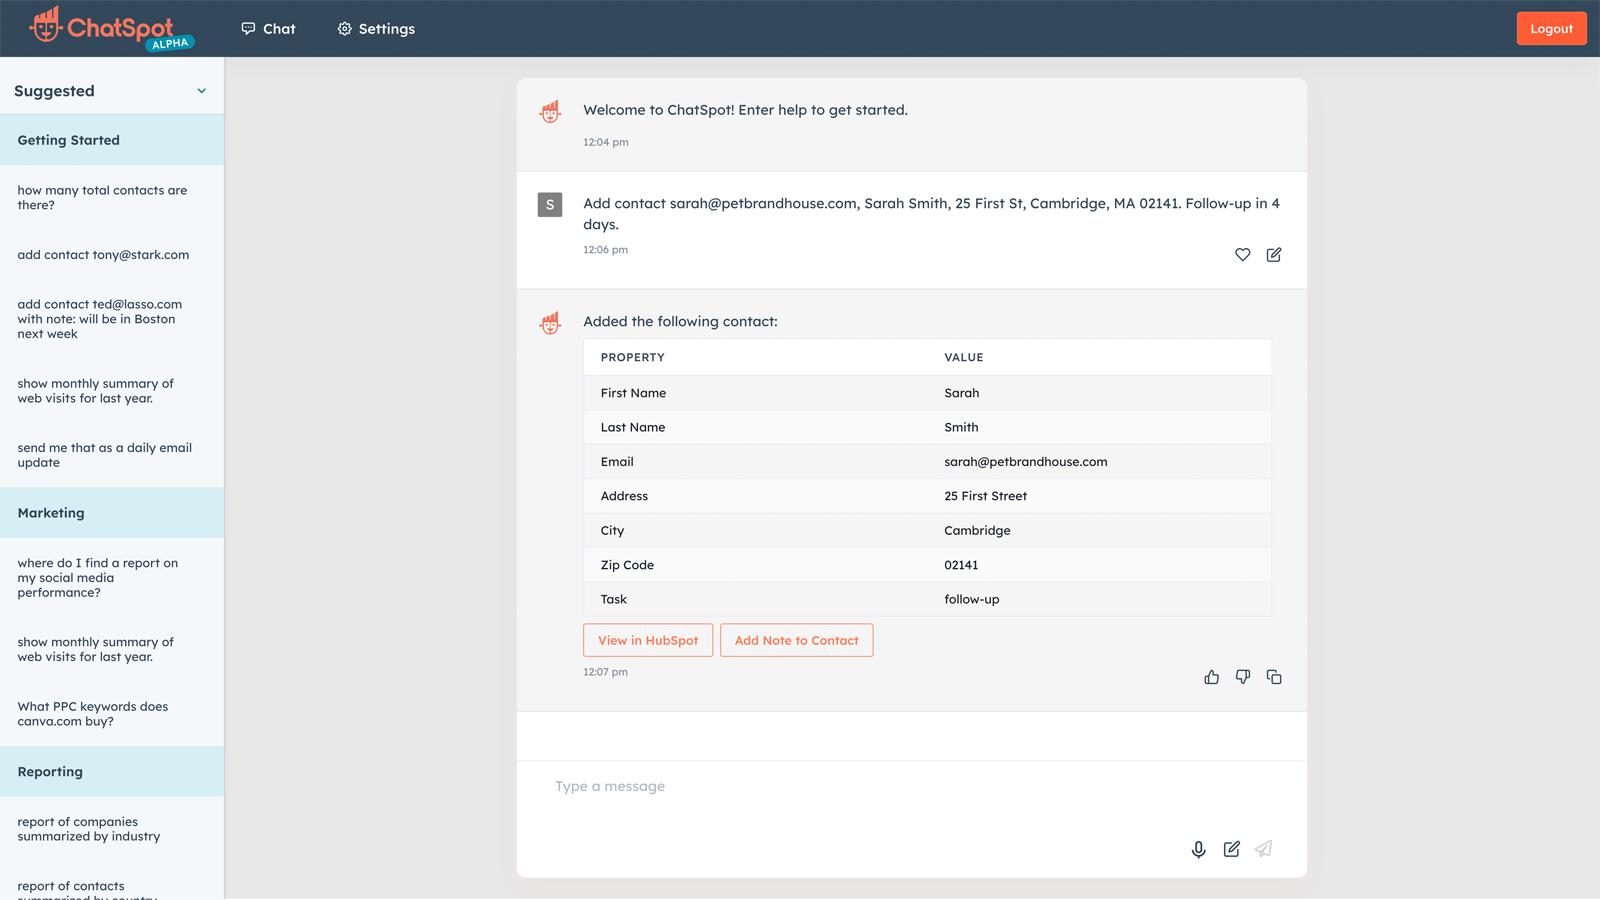The image size is (1600, 900).
Task: Collapse the Suggested panel chevron
Action: click(x=201, y=91)
